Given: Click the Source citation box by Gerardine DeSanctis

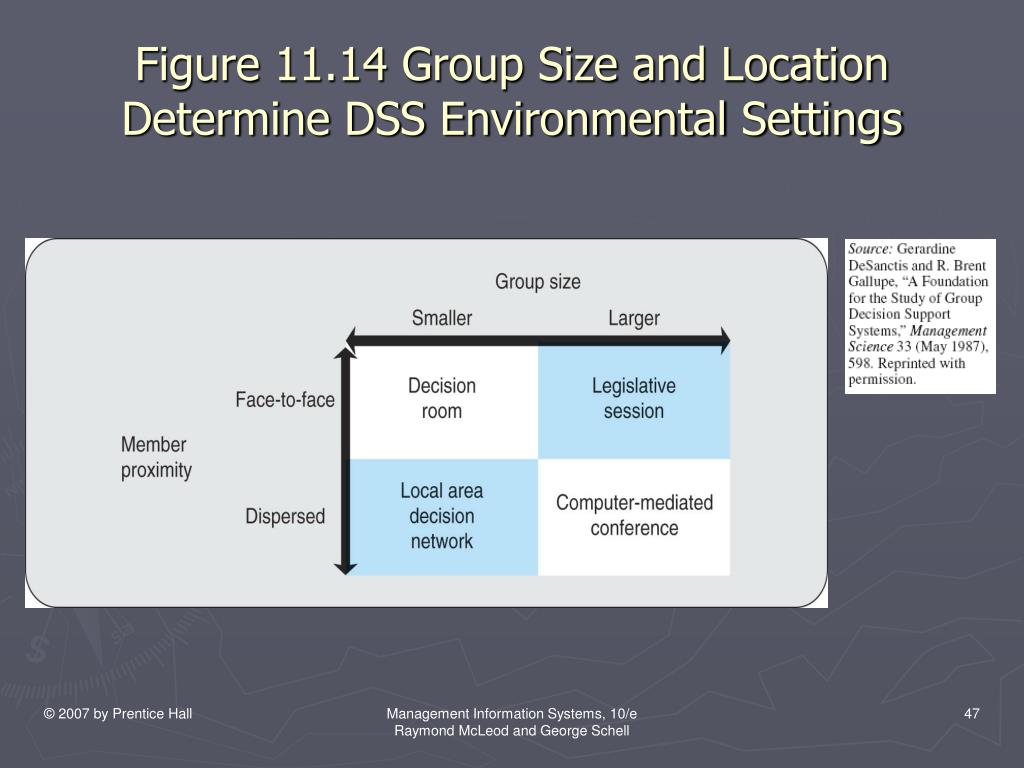Looking at the screenshot, I should coord(920,316).
